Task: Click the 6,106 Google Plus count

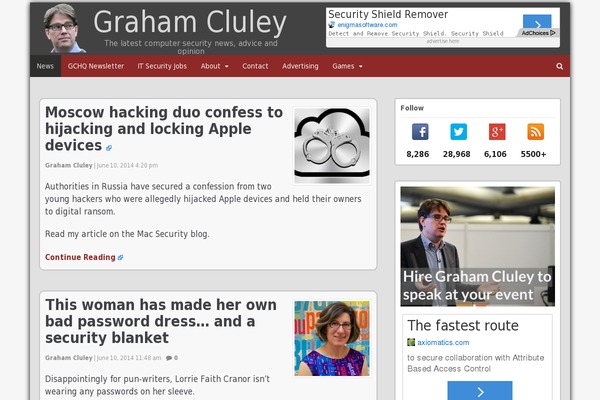Action: [495, 154]
